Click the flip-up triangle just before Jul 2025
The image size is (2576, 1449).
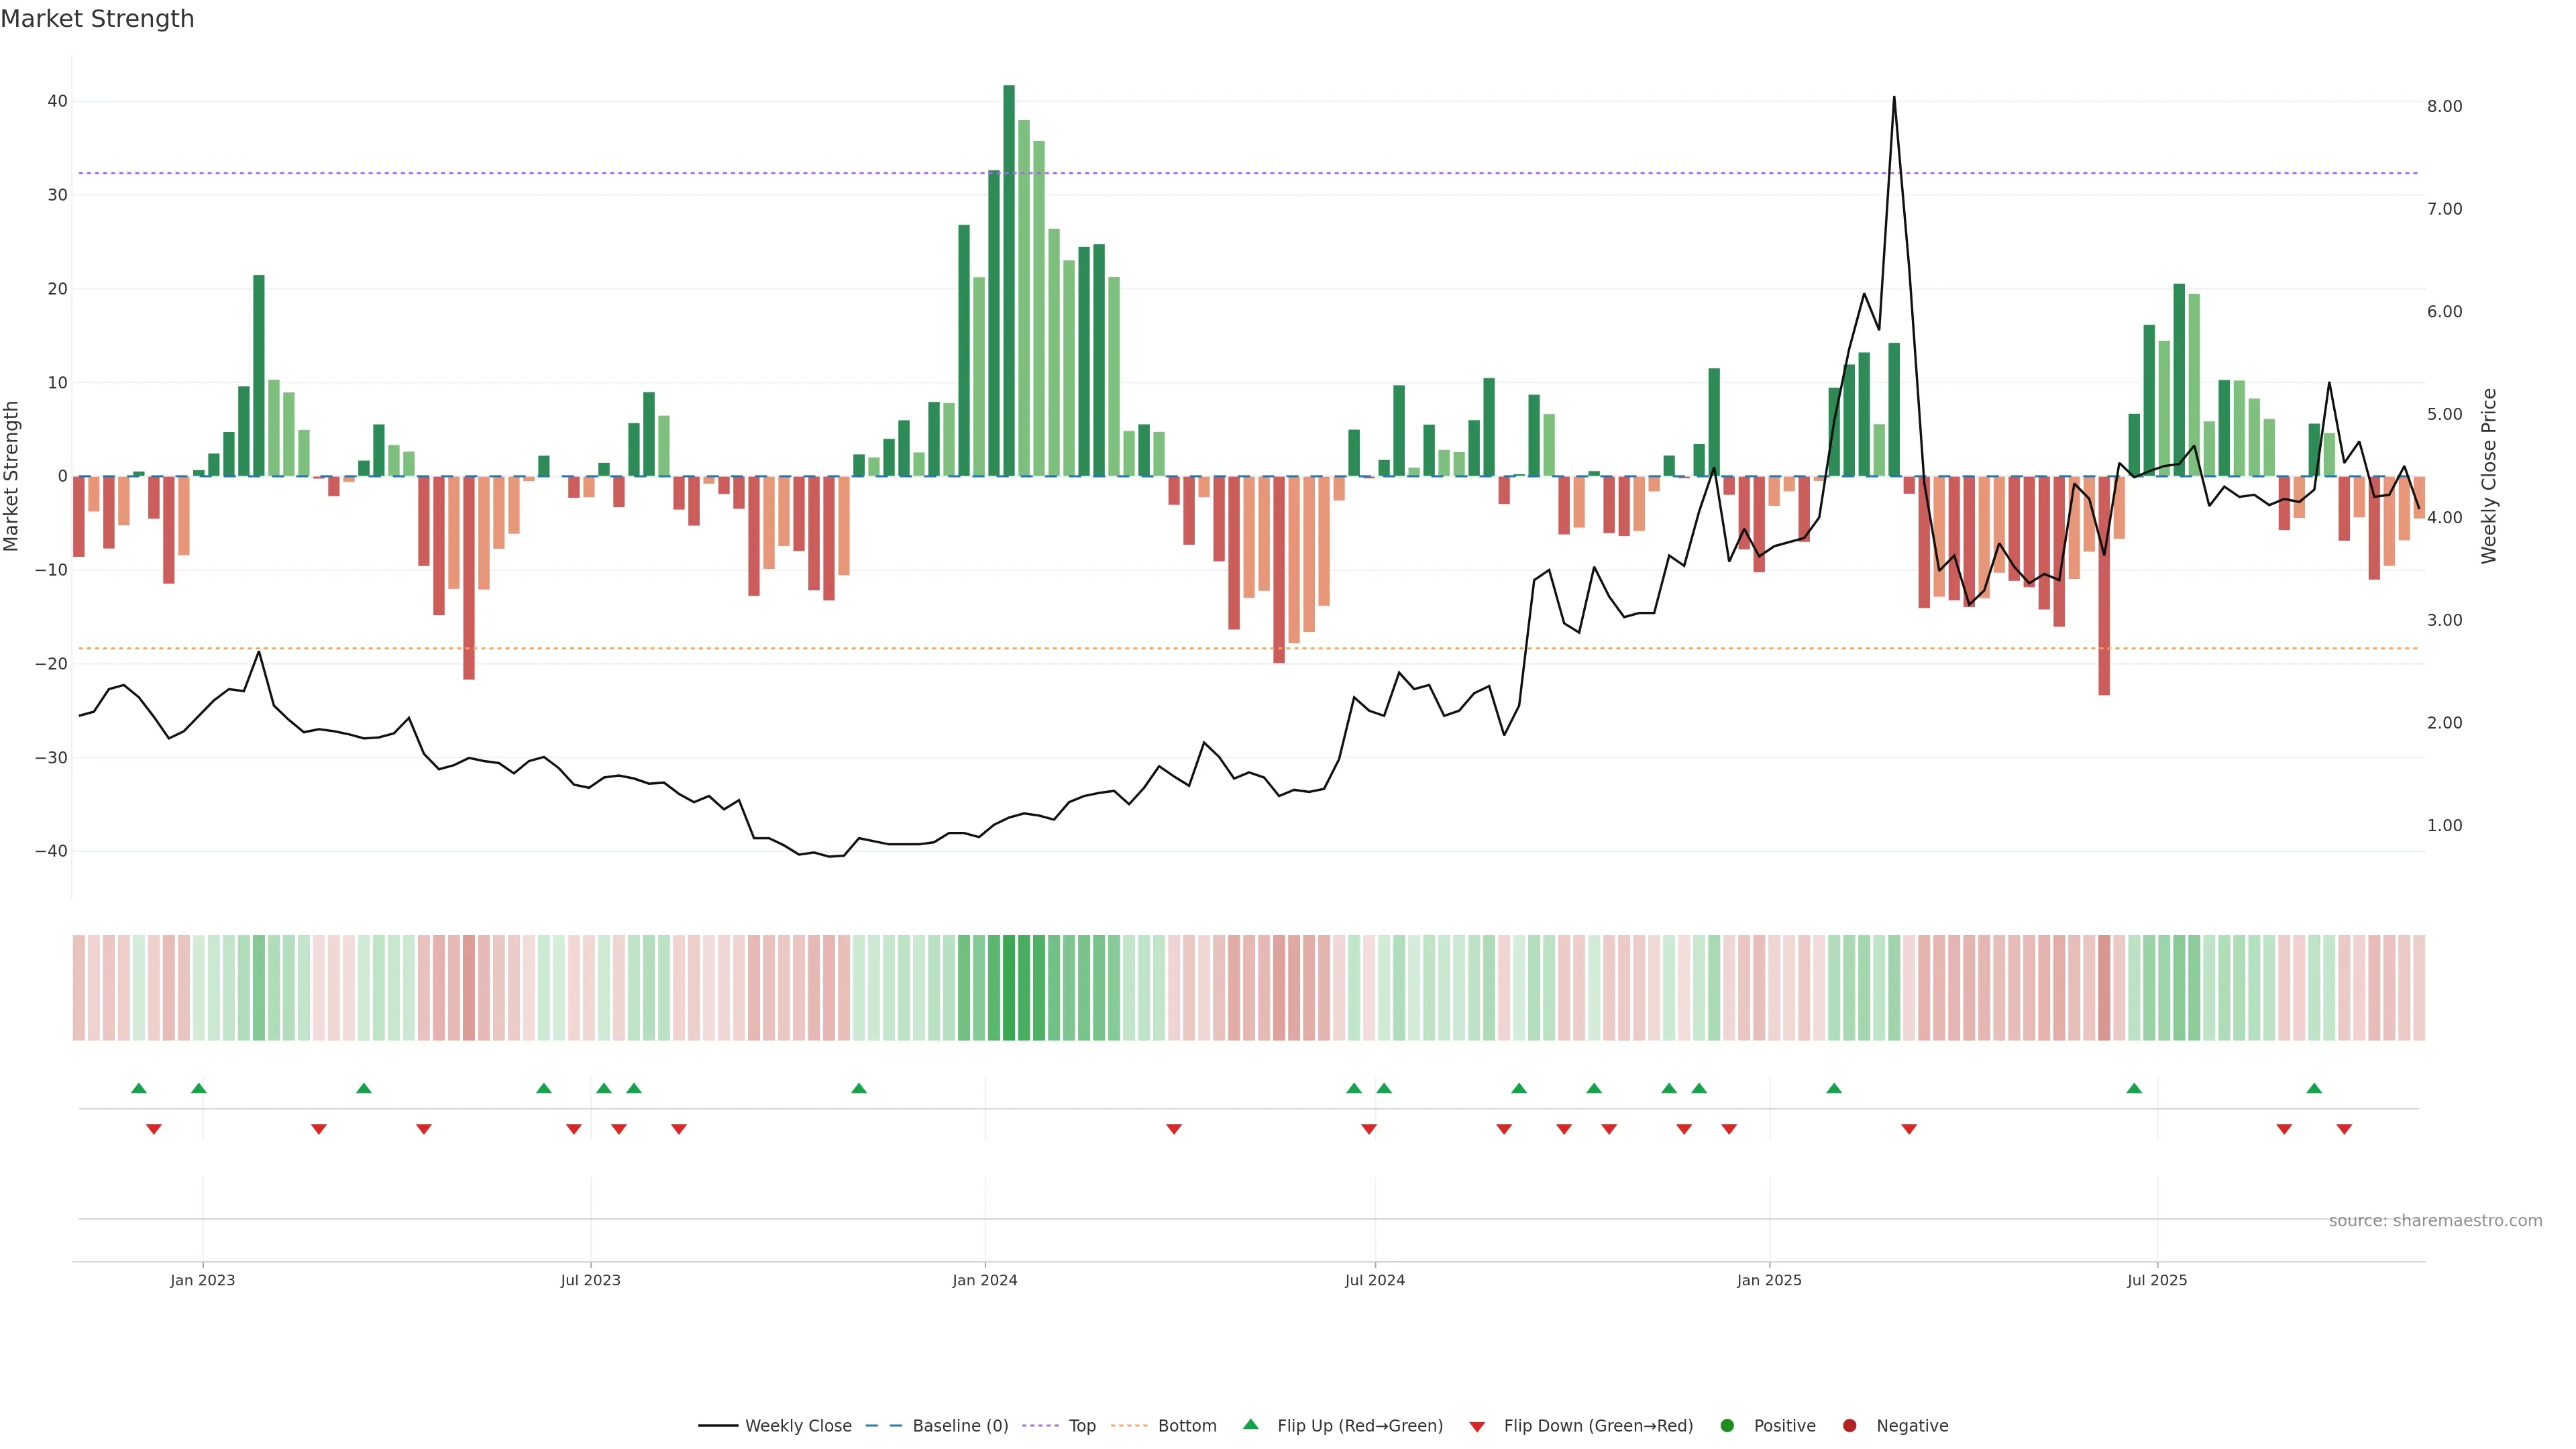click(x=2134, y=1088)
